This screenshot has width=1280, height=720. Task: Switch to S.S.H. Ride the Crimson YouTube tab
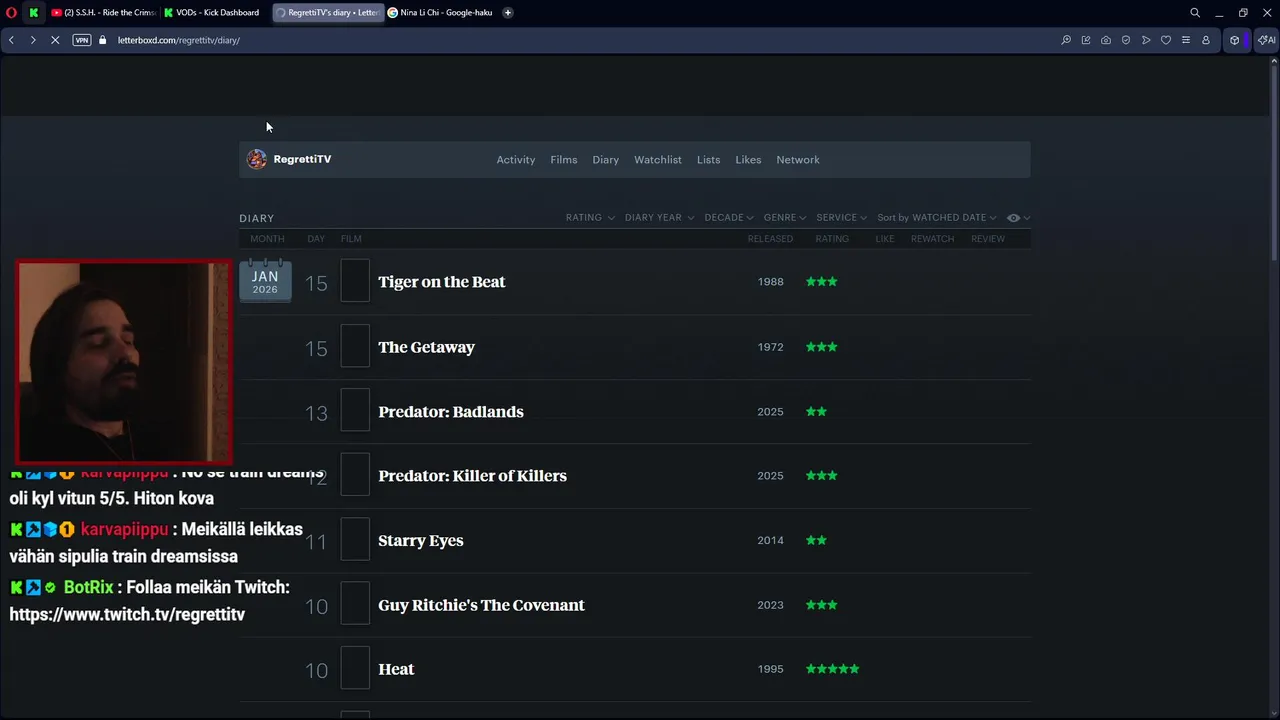[103, 13]
